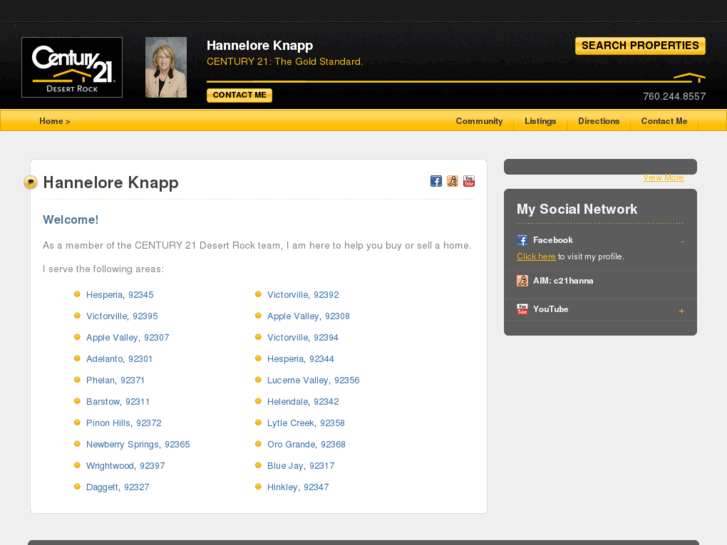
Task: Follow the 'Click here' Facebook profile link
Action: tap(536, 256)
